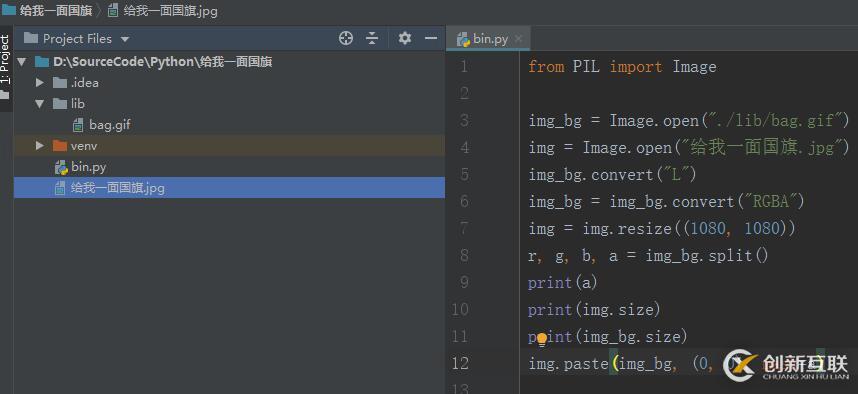Viewport: 858px width, 394px height.
Task: Click the locate/scroll-from-source target icon
Action: 346,38
